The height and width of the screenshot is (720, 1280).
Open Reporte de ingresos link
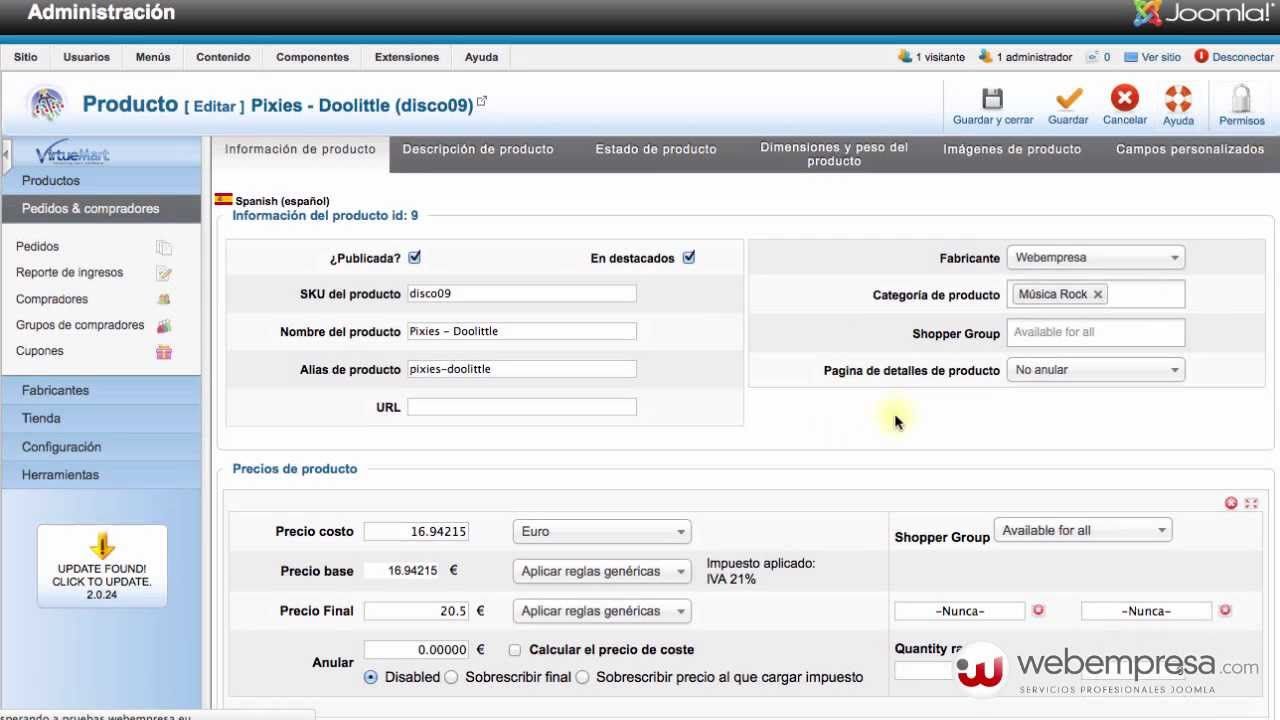70,273
